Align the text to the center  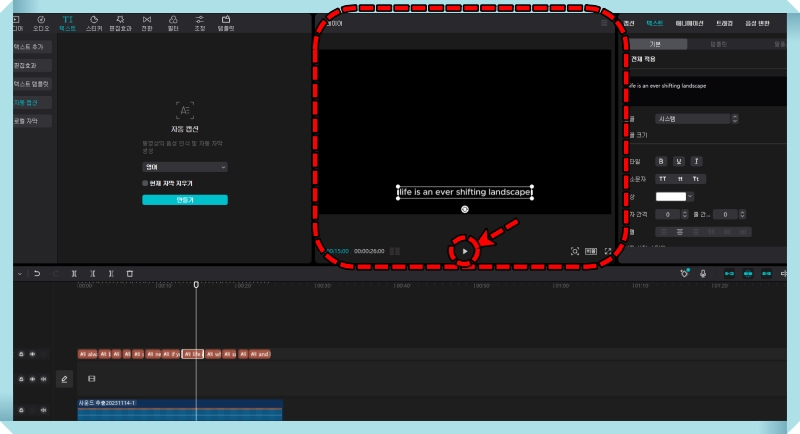coord(680,232)
